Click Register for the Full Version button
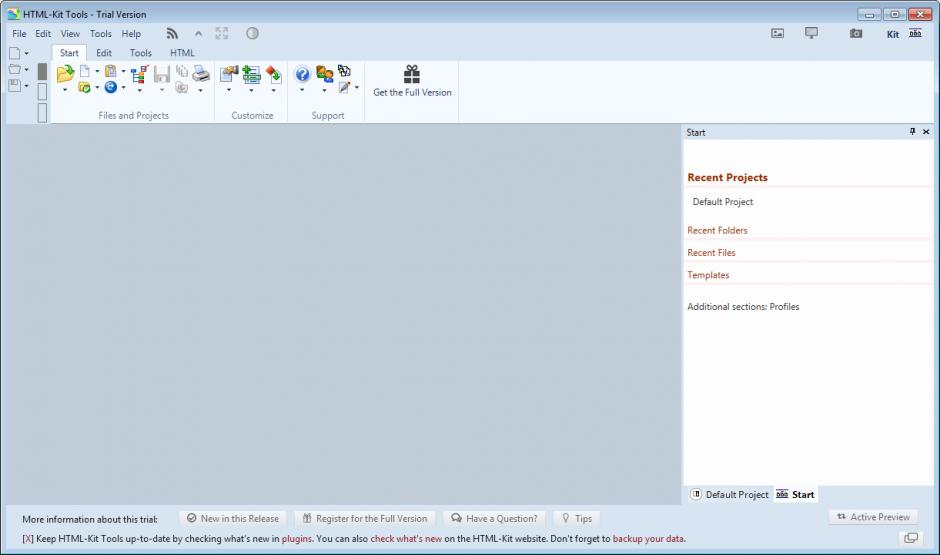 click(365, 518)
